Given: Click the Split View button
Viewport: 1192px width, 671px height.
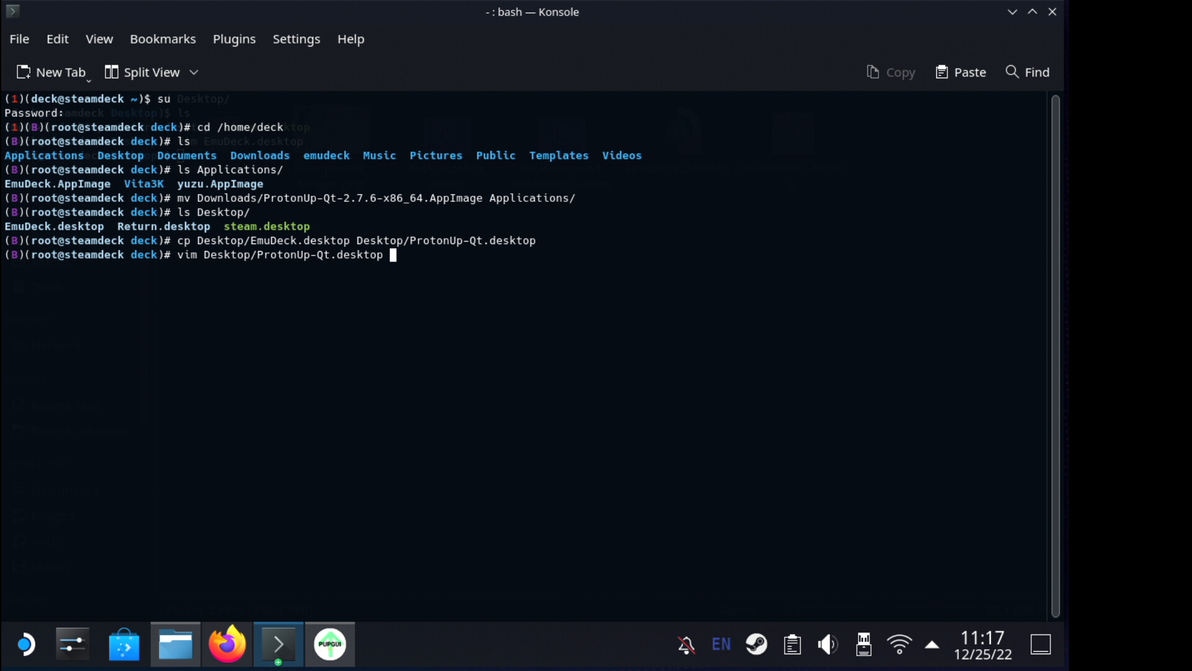Looking at the screenshot, I should point(142,72).
